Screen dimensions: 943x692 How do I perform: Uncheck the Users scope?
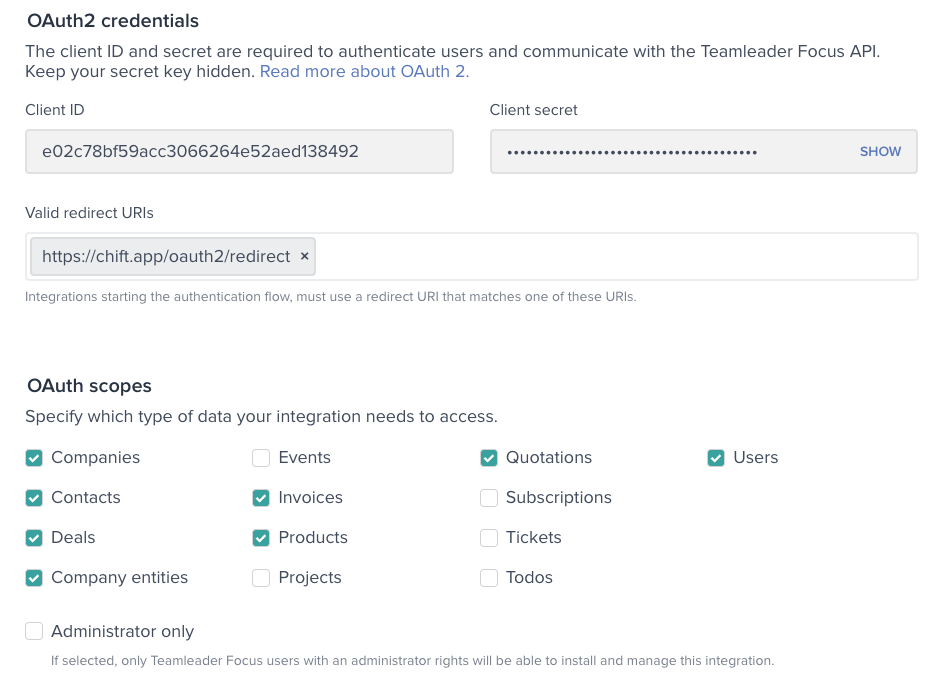pos(716,458)
